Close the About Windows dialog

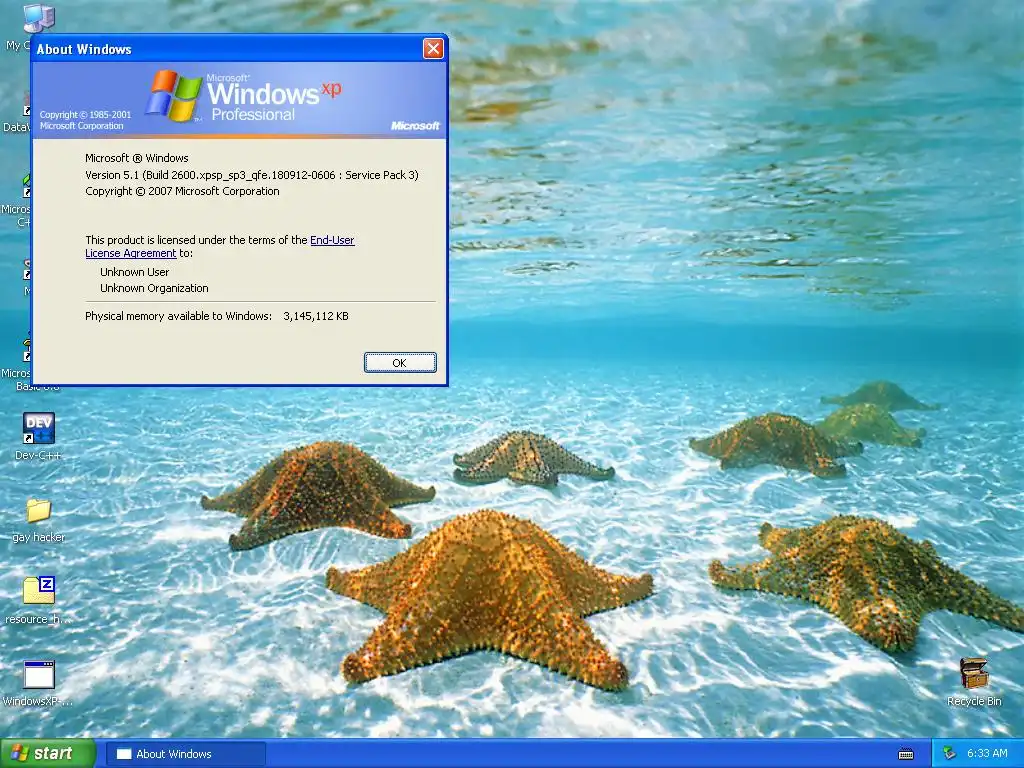pos(433,48)
